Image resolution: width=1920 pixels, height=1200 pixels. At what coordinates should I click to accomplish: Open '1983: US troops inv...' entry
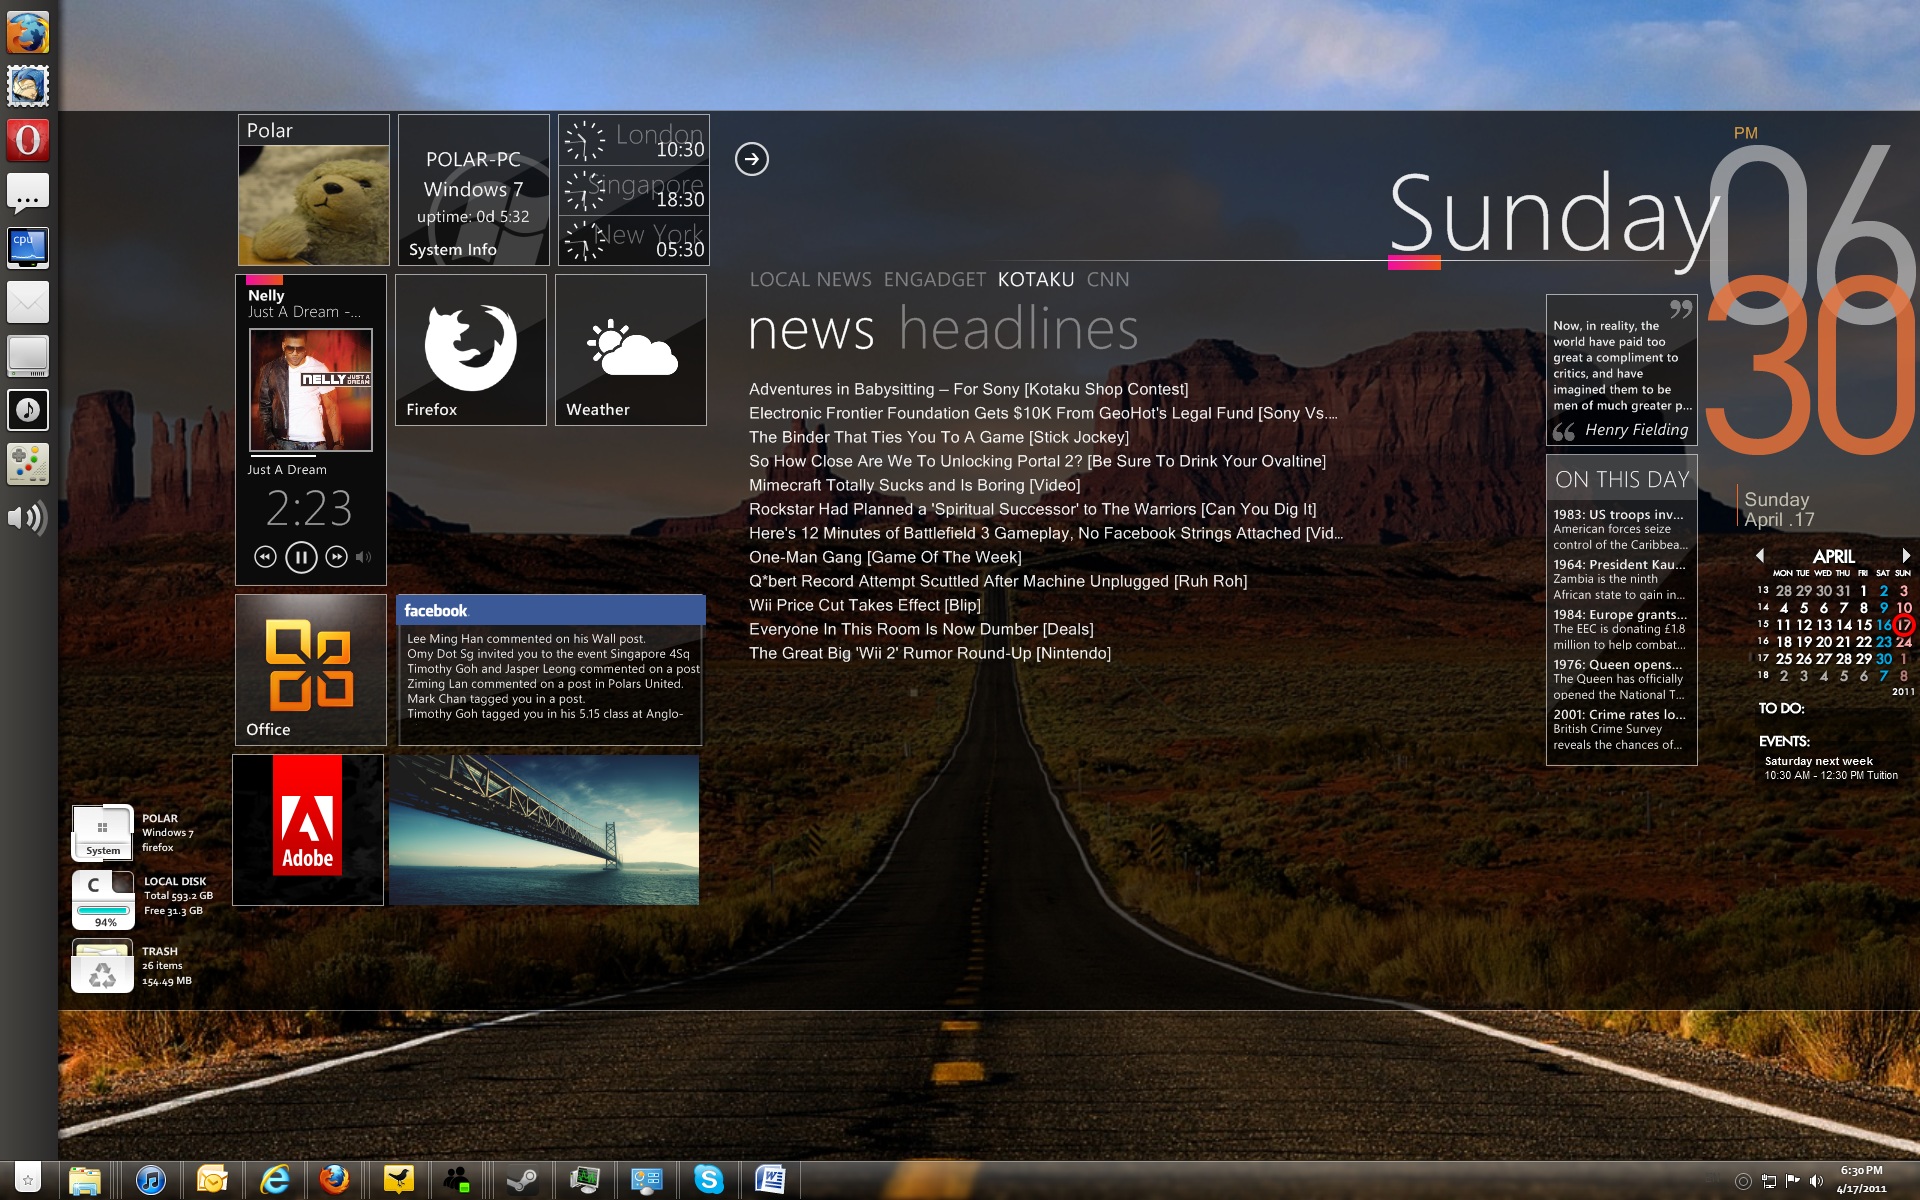(x=1620, y=529)
